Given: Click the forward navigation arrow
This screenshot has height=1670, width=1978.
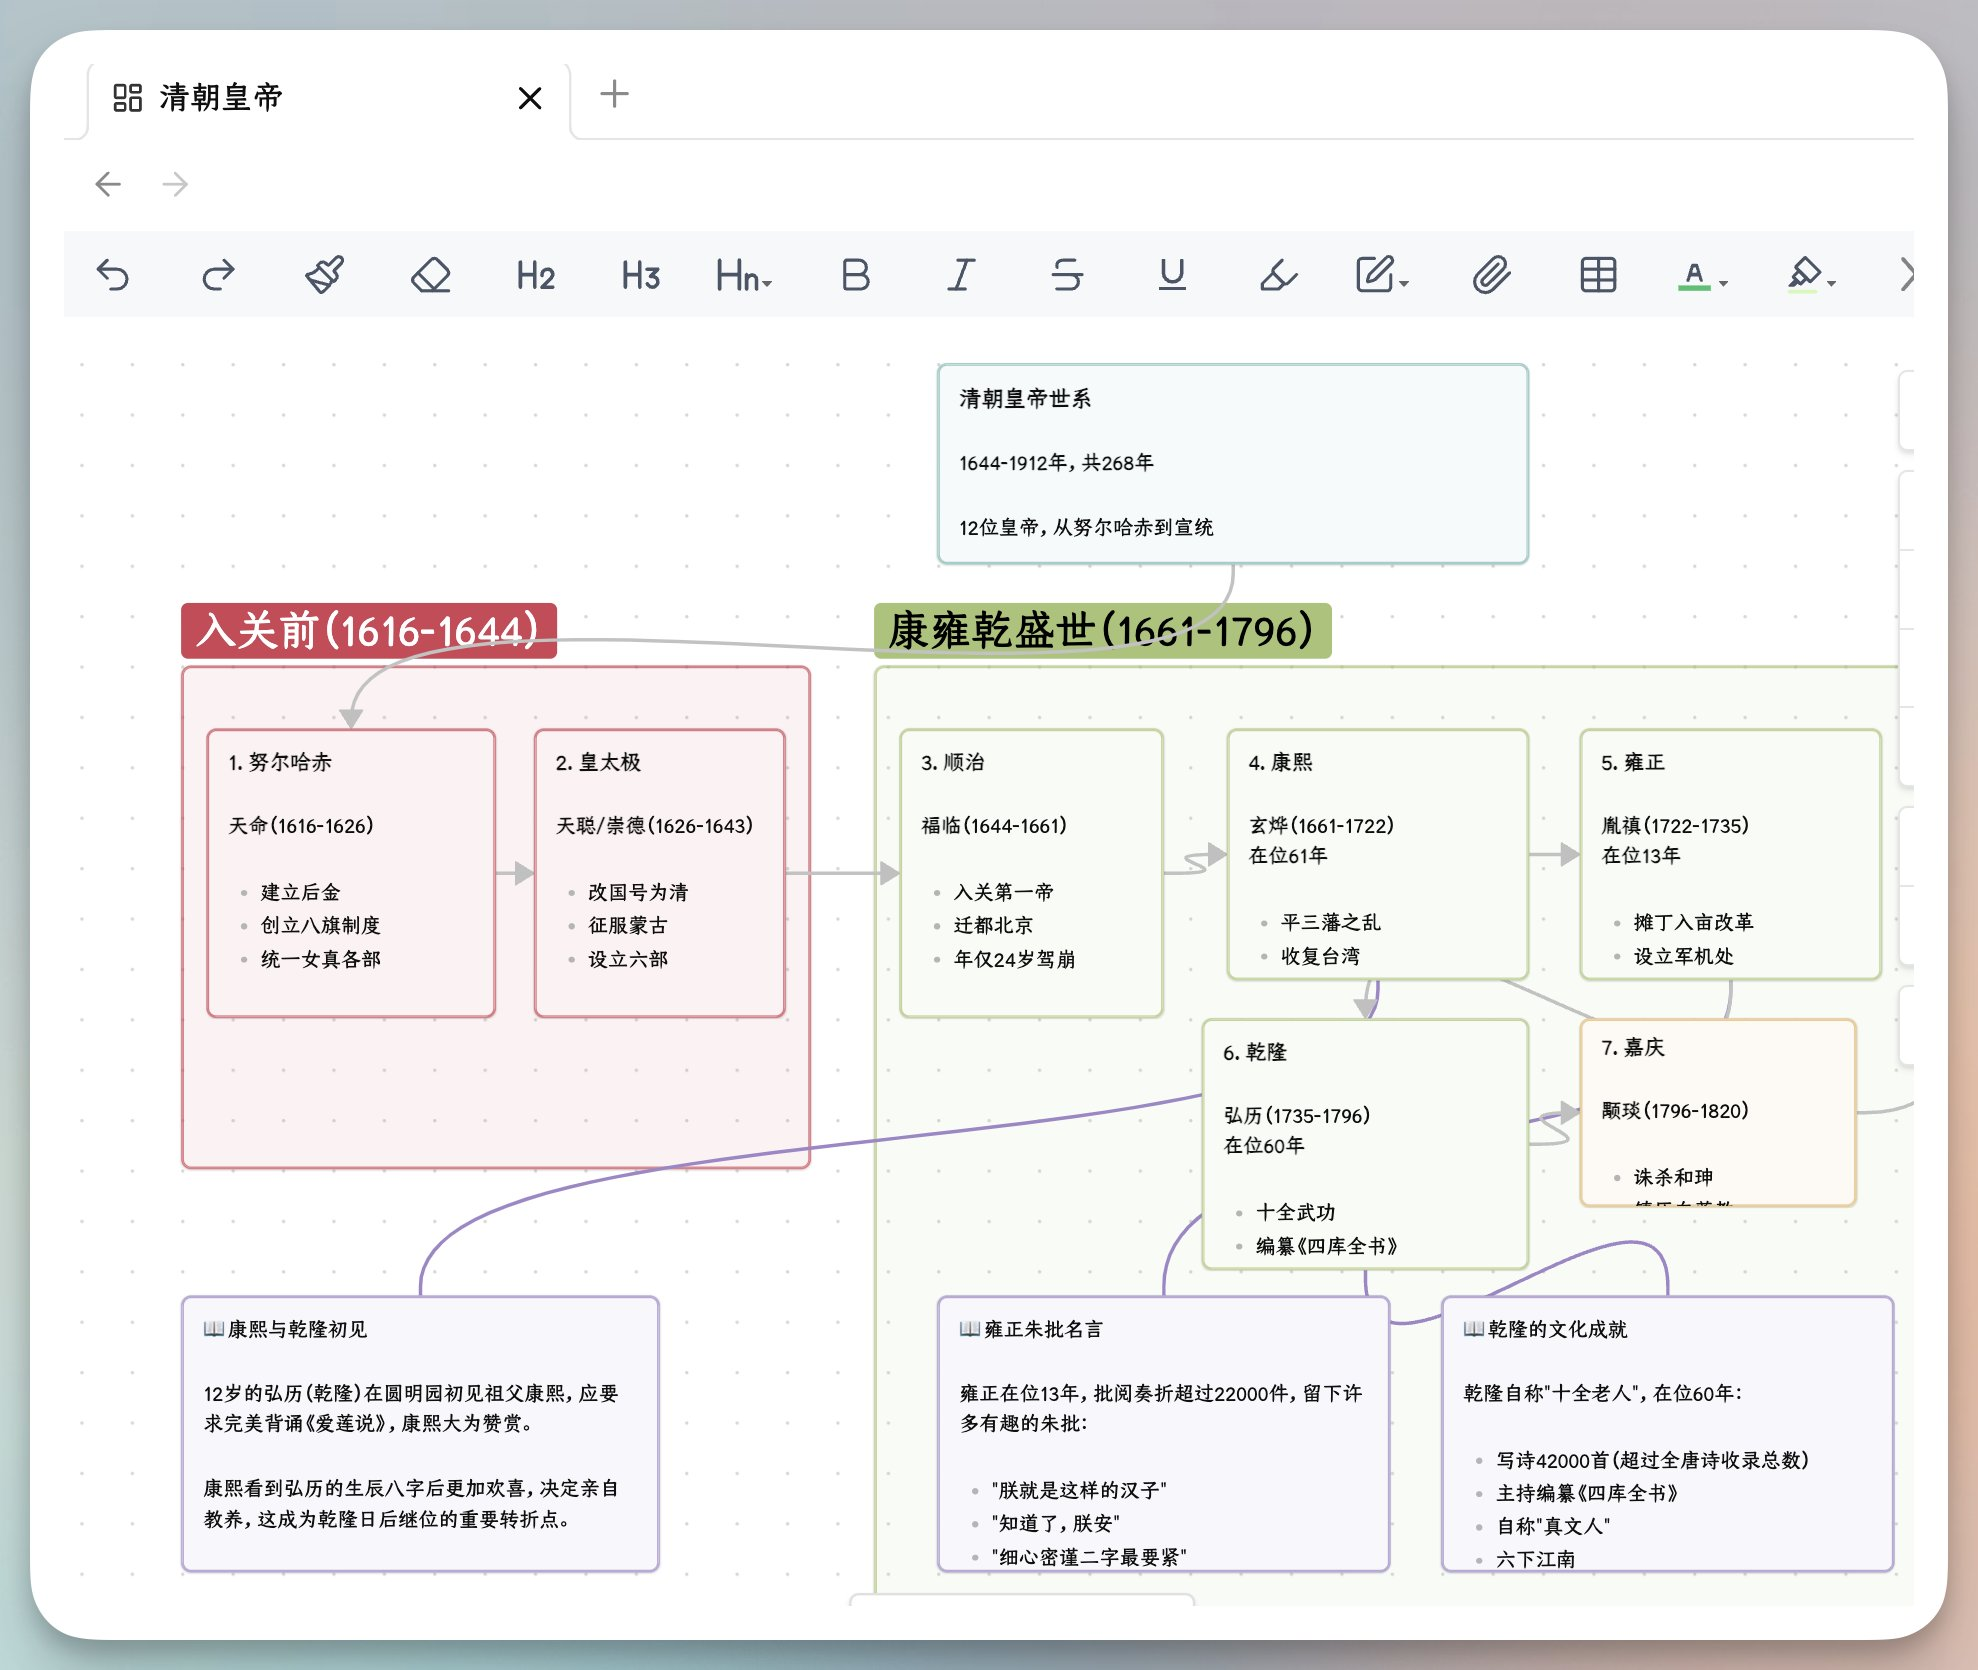Looking at the screenshot, I should [x=175, y=184].
